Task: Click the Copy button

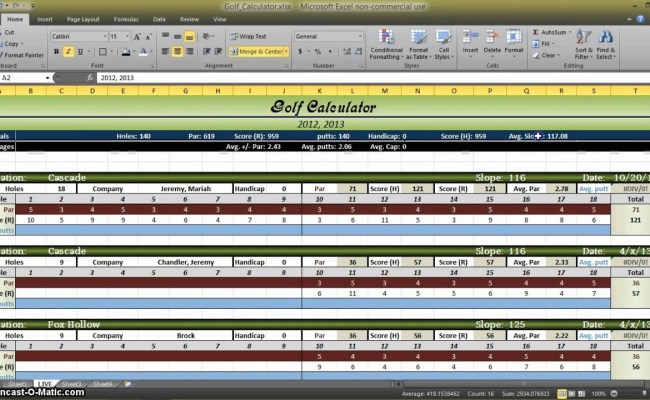Action: [x=9, y=44]
